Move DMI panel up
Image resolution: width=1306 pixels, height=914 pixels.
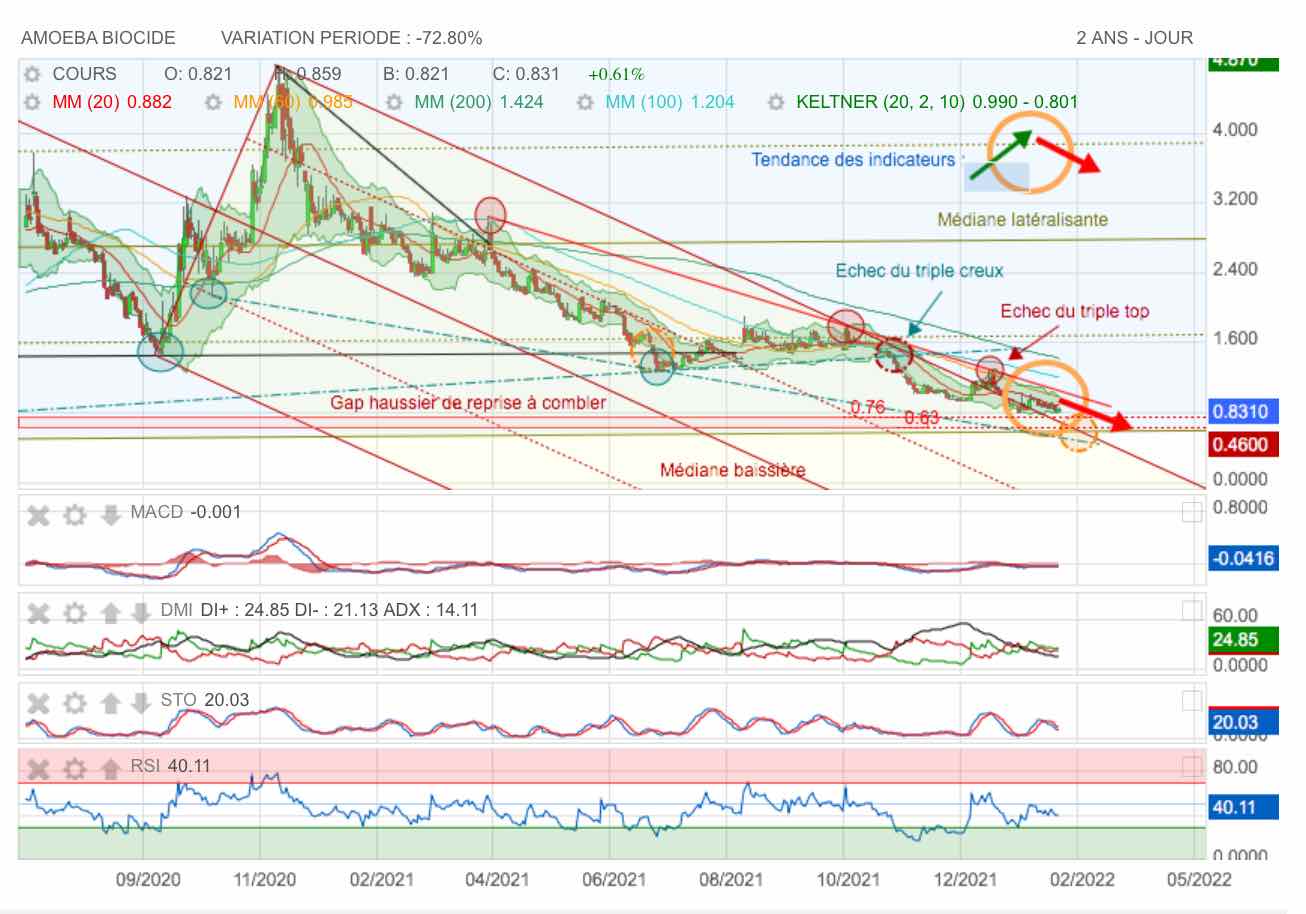[111, 611]
